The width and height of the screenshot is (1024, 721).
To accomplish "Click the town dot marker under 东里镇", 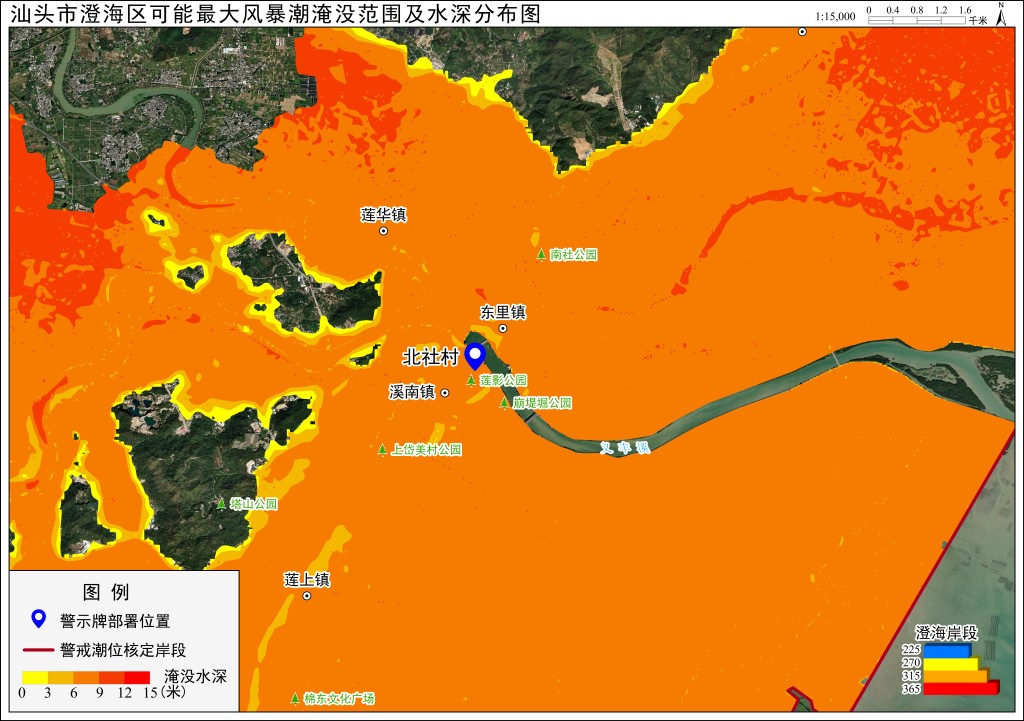I will (x=503, y=328).
